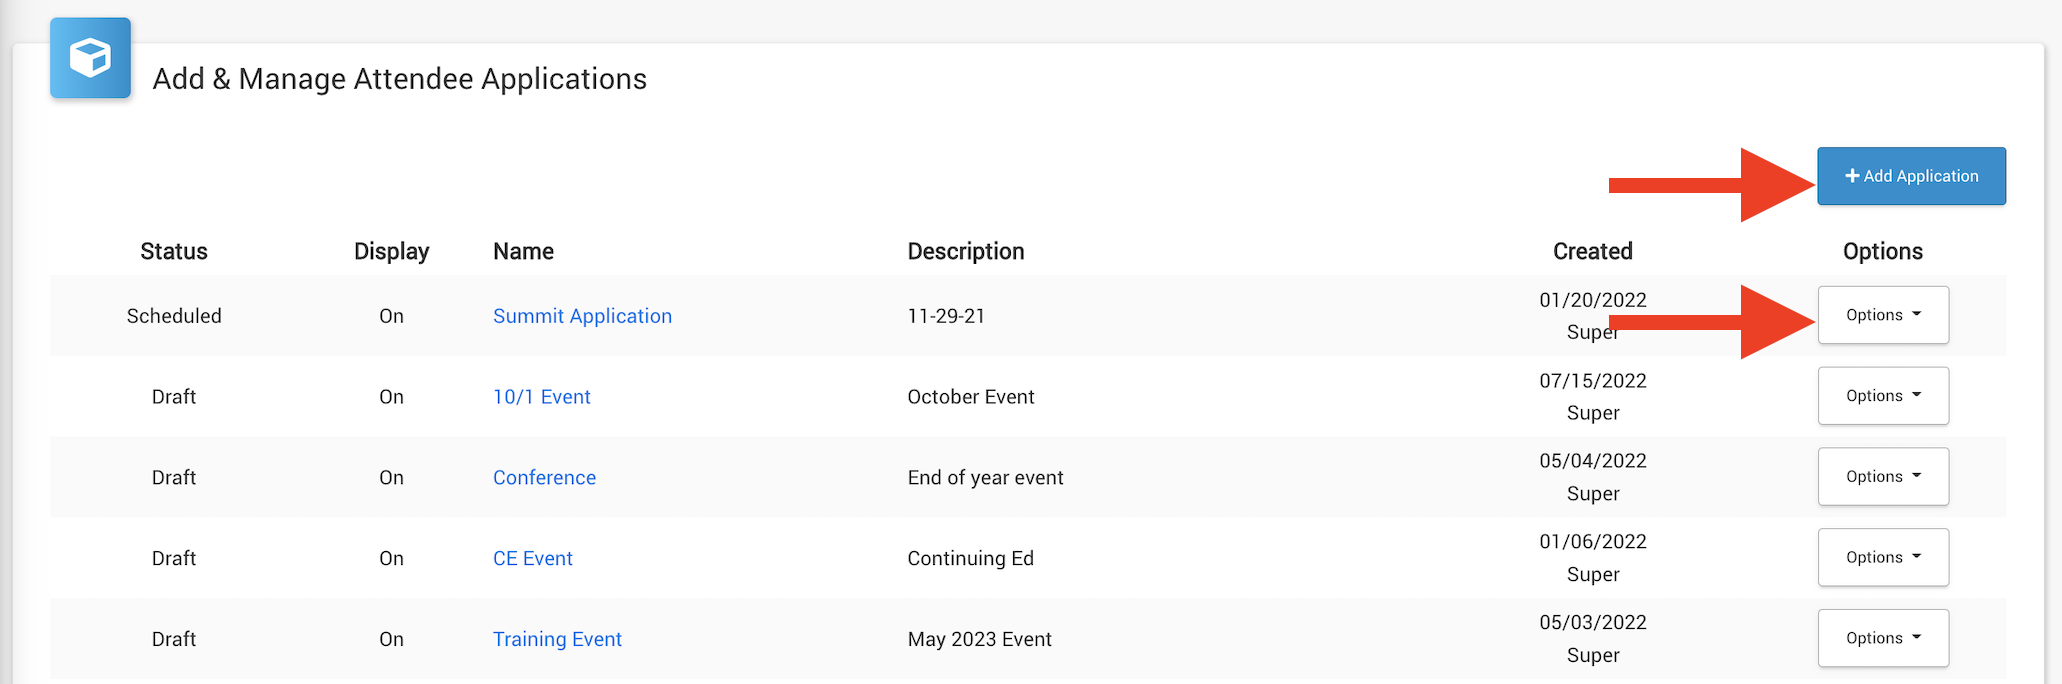The height and width of the screenshot is (684, 2062).
Task: Open Options dropdown for Conference row
Action: 1883,477
